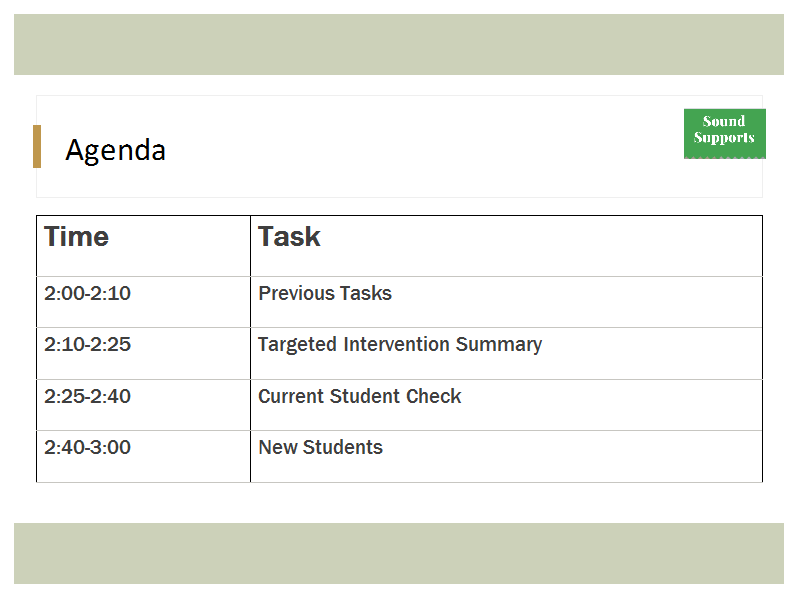
Task: Click the top sage green banner
Action: [399, 44]
